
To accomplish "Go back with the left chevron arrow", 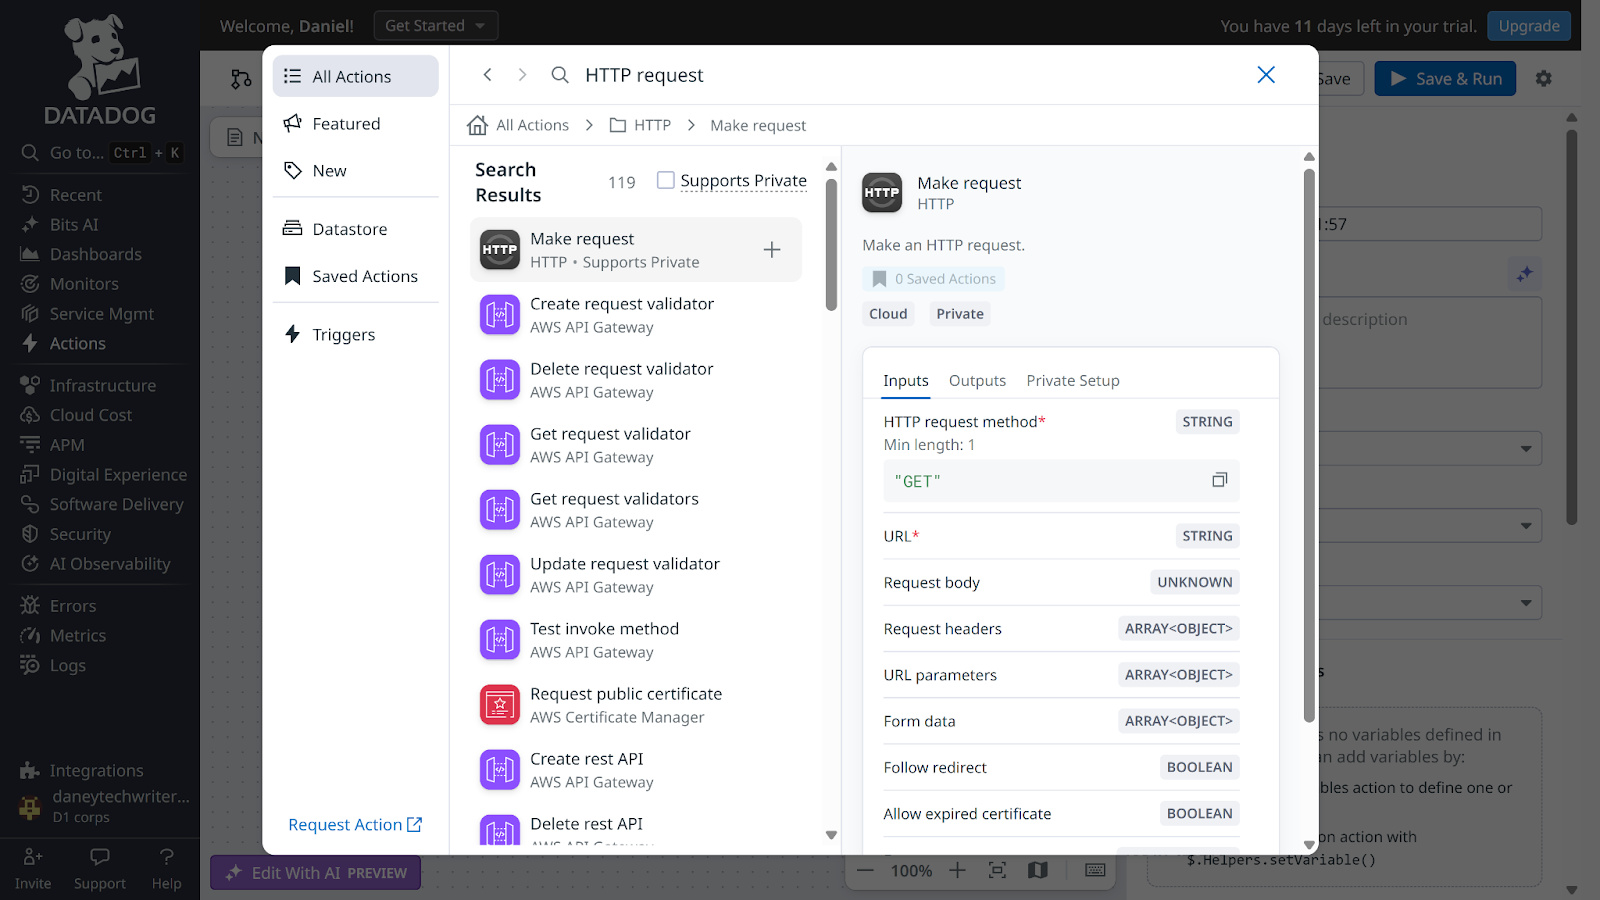I will pyautogui.click(x=488, y=75).
